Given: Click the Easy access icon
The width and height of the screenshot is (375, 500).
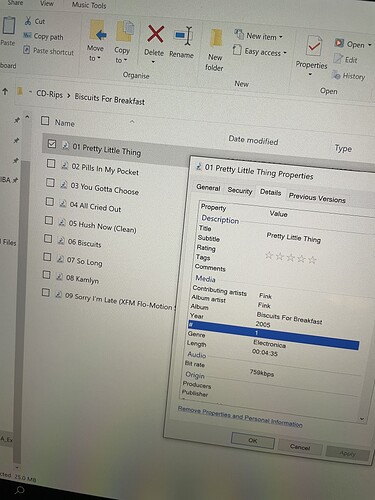Looking at the screenshot, I should (236, 49).
